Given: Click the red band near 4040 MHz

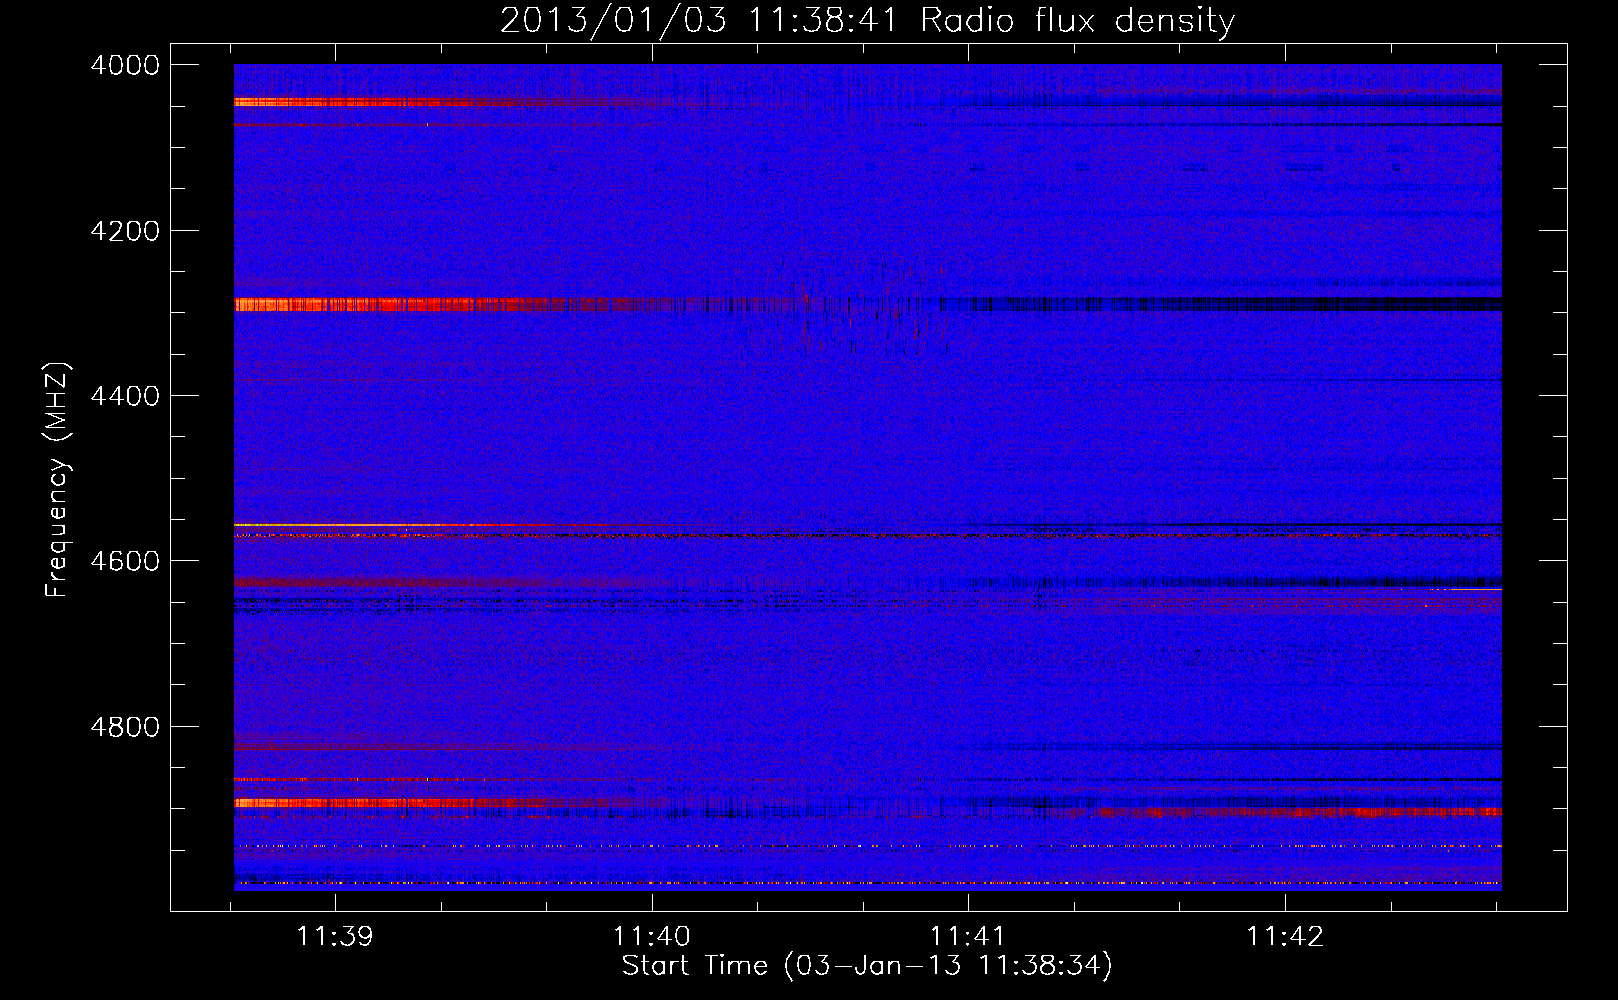Looking at the screenshot, I should coord(370,101).
